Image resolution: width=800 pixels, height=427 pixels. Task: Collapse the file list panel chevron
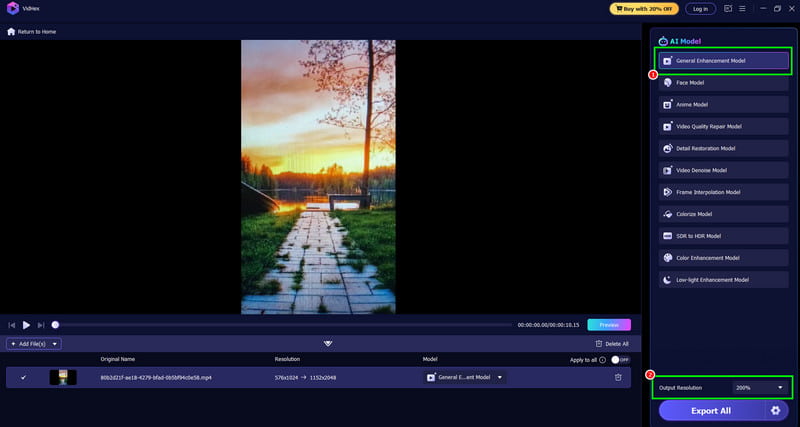tap(327, 343)
